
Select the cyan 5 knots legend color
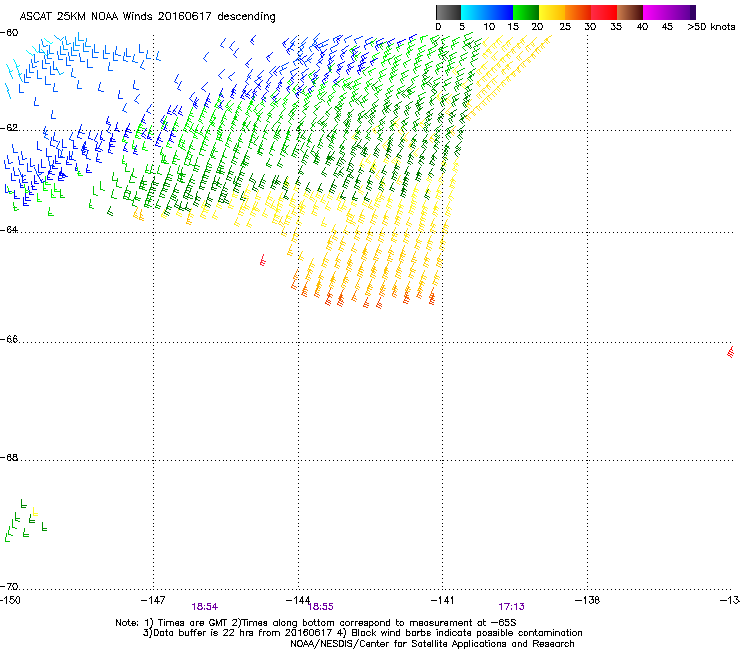coord(473,12)
